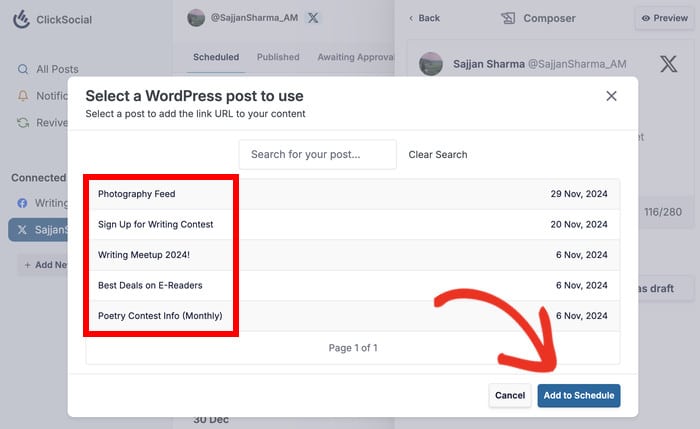Select the X Sajjan account in sidebar
Image resolution: width=700 pixels, height=429 pixels.
pyautogui.click(x=38, y=230)
